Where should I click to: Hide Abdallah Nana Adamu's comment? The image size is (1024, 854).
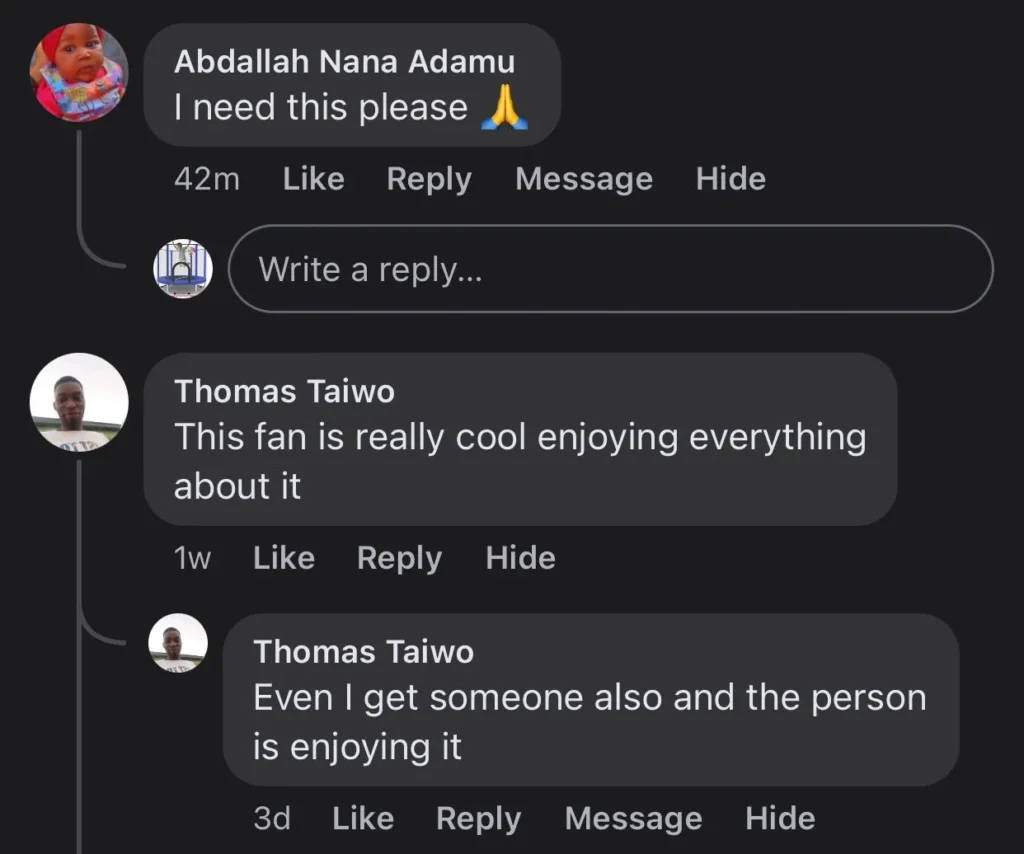pyautogui.click(x=731, y=179)
